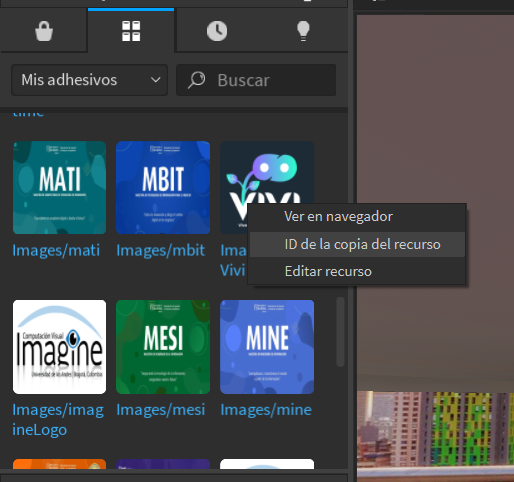Expand the Mis adhesivos dropdown

(x=89, y=80)
